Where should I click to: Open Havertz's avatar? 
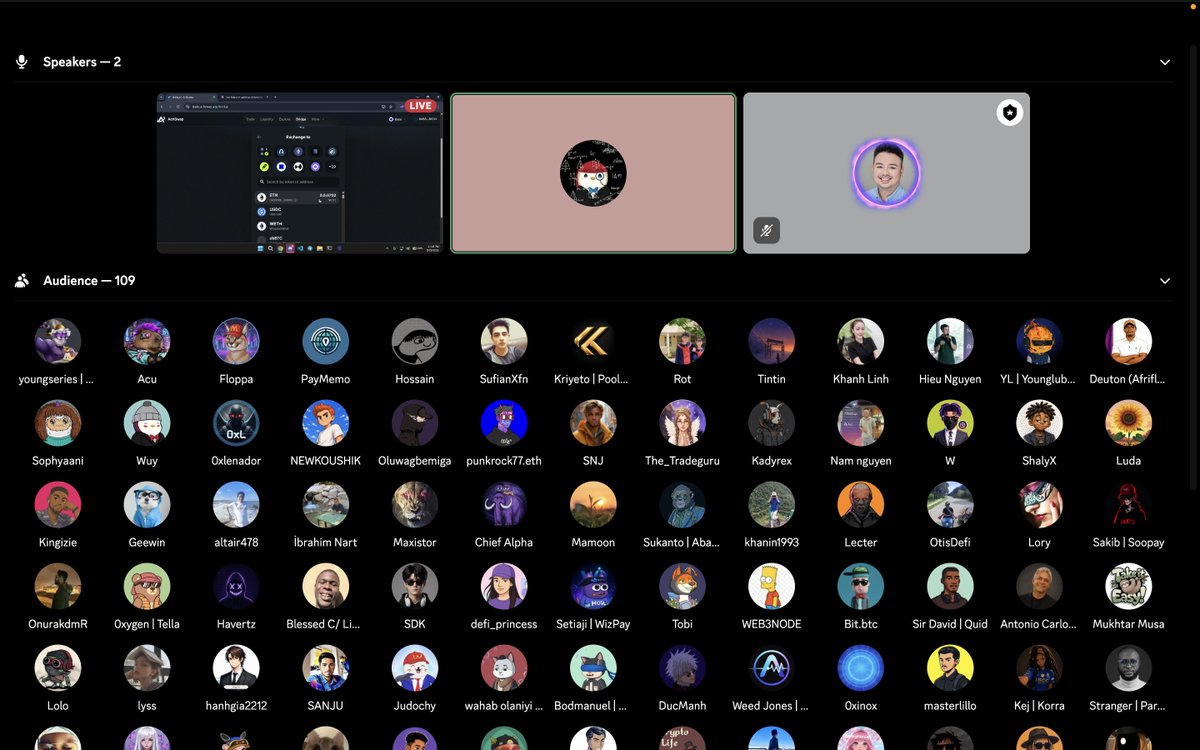click(236, 587)
